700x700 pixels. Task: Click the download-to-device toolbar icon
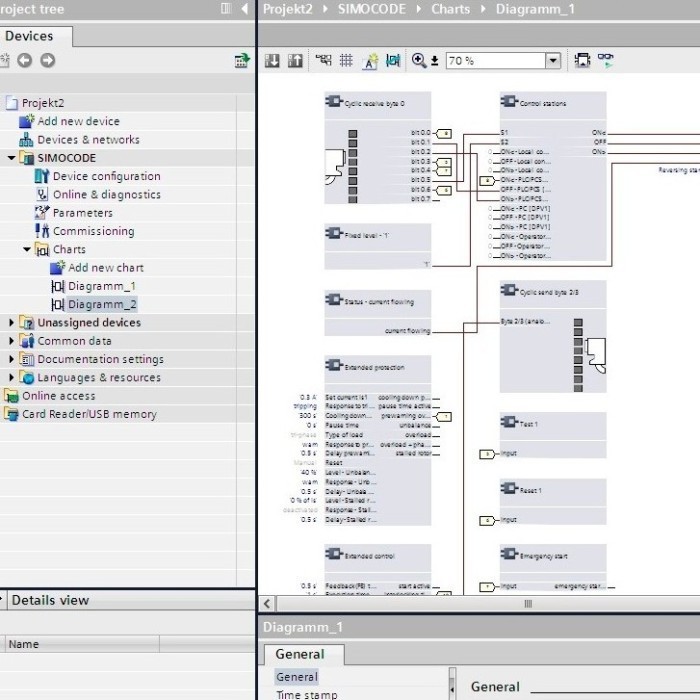click(x=272, y=60)
